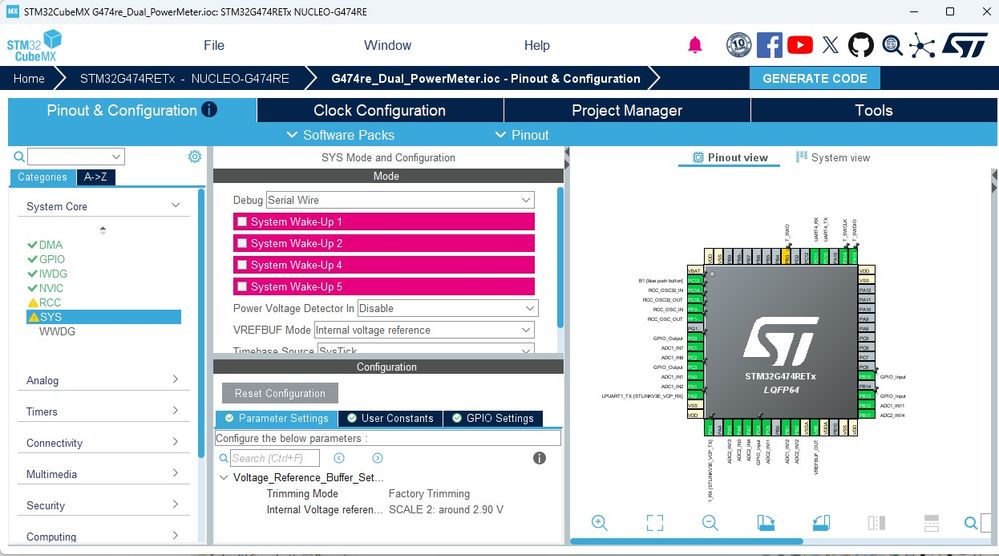This screenshot has height=556, width=999.
Task: Open the YouTube icon link
Action: (x=800, y=45)
